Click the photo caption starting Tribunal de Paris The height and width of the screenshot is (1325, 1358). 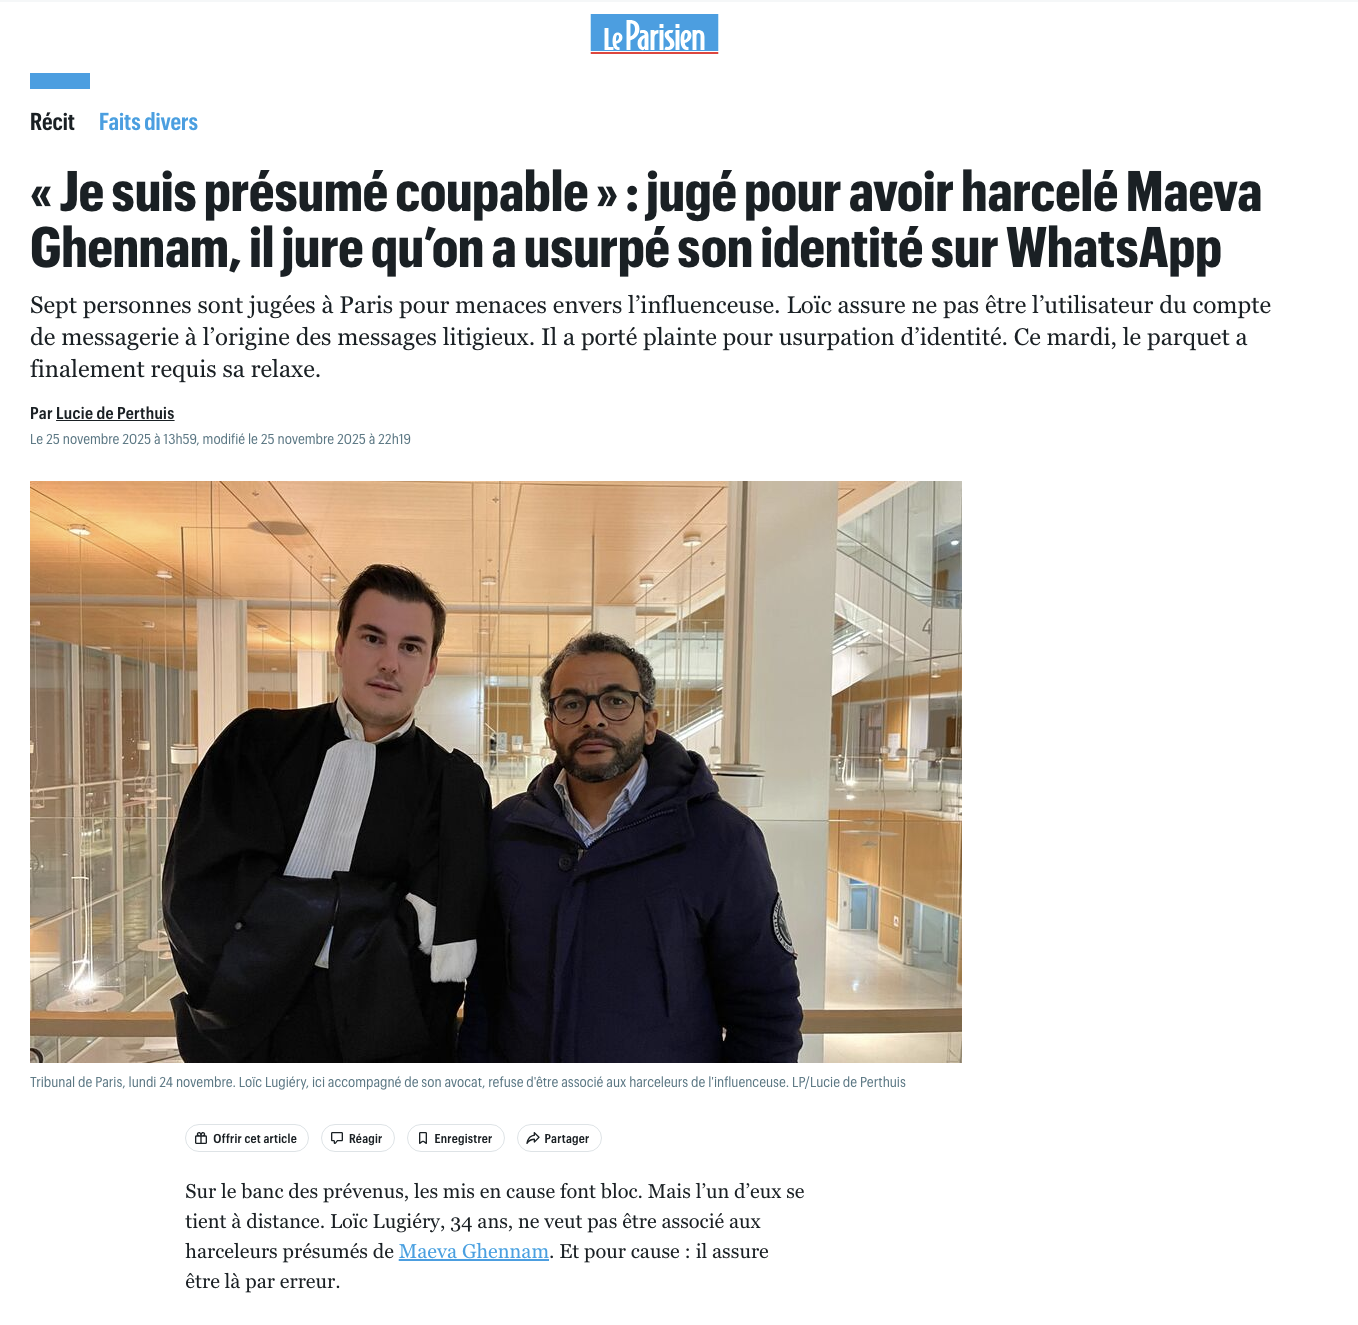click(468, 1082)
